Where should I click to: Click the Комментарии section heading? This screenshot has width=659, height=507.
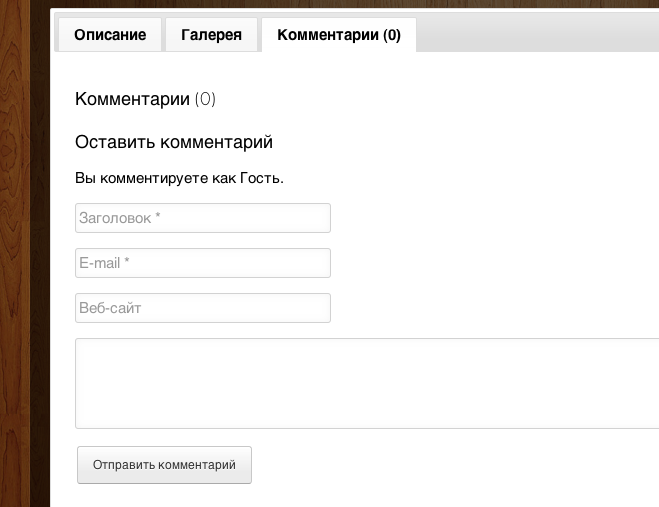point(132,99)
